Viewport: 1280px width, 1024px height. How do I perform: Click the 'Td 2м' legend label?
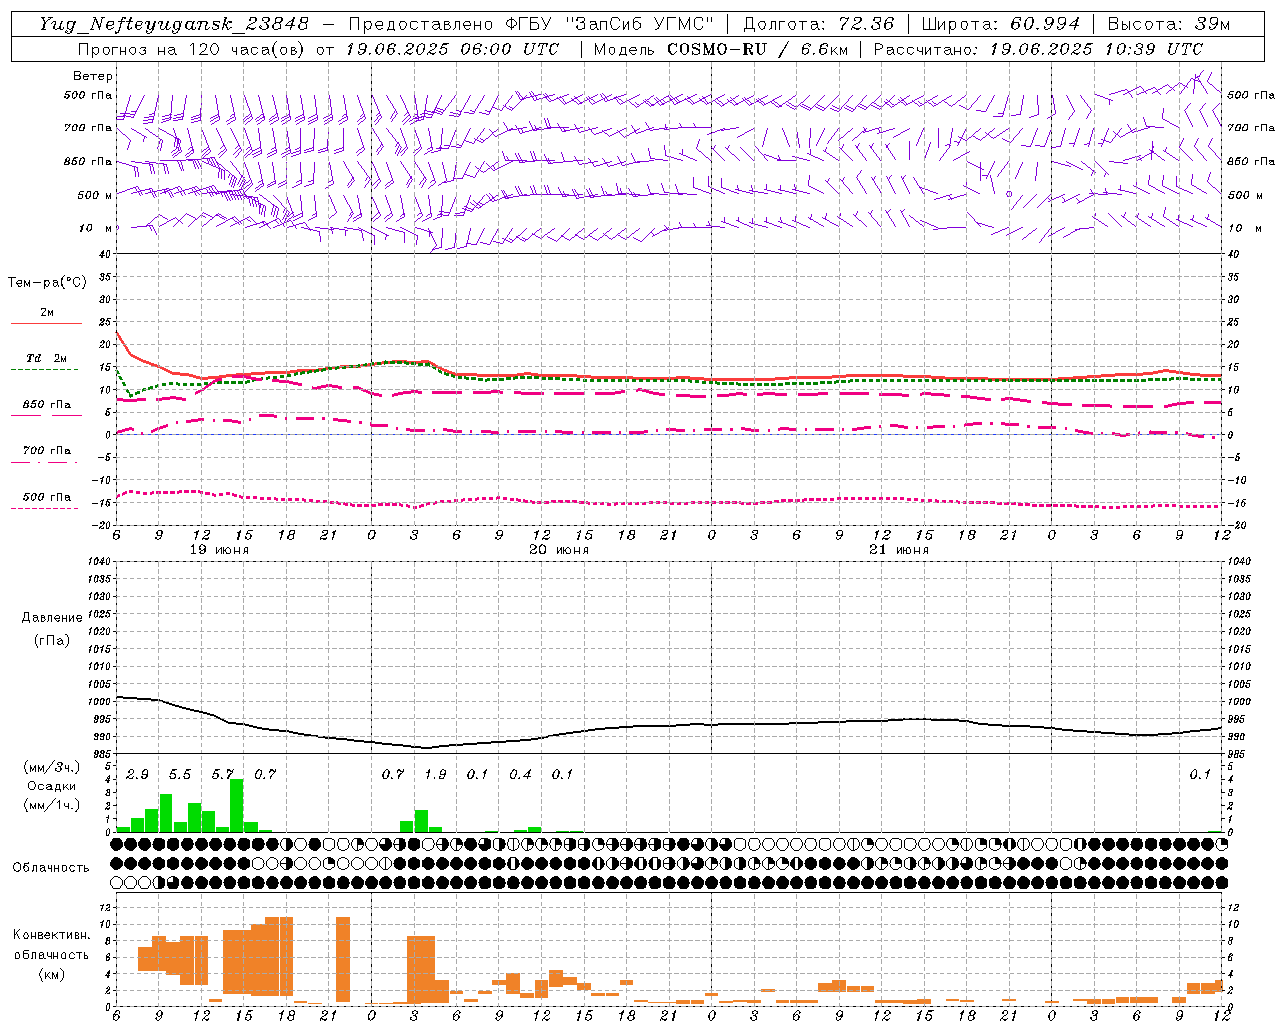[x=46, y=357]
